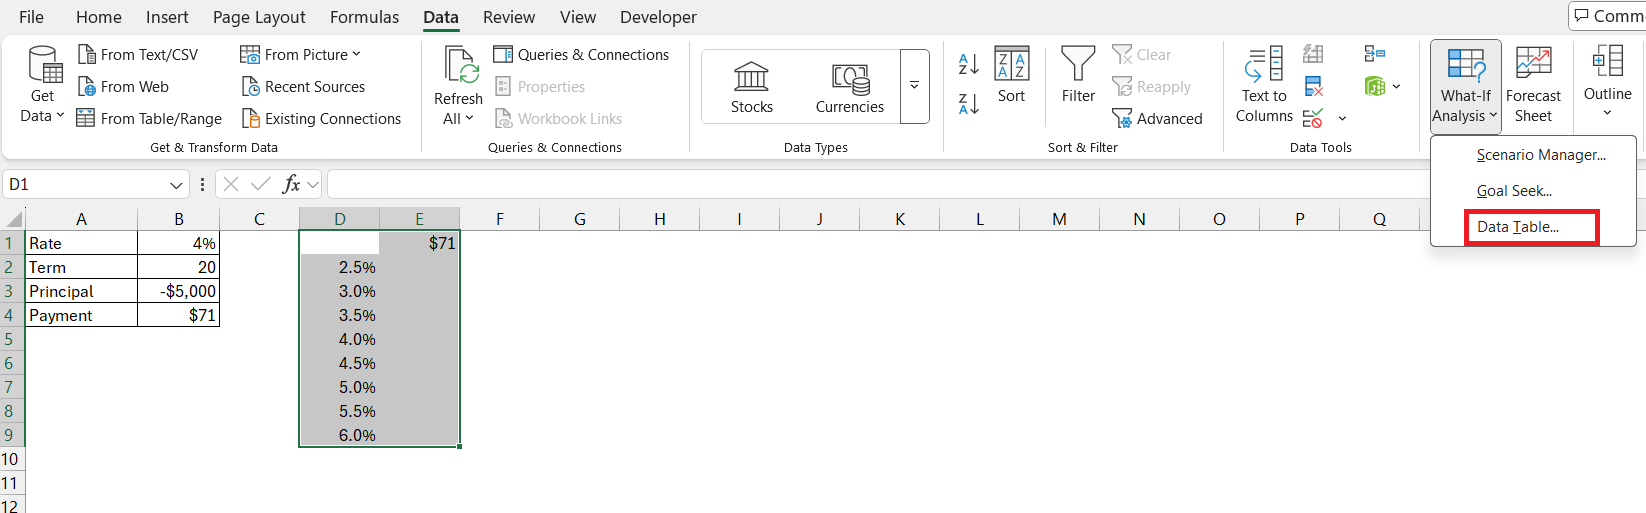Switch to the Developer tab
The width and height of the screenshot is (1646, 513).
pos(658,17)
